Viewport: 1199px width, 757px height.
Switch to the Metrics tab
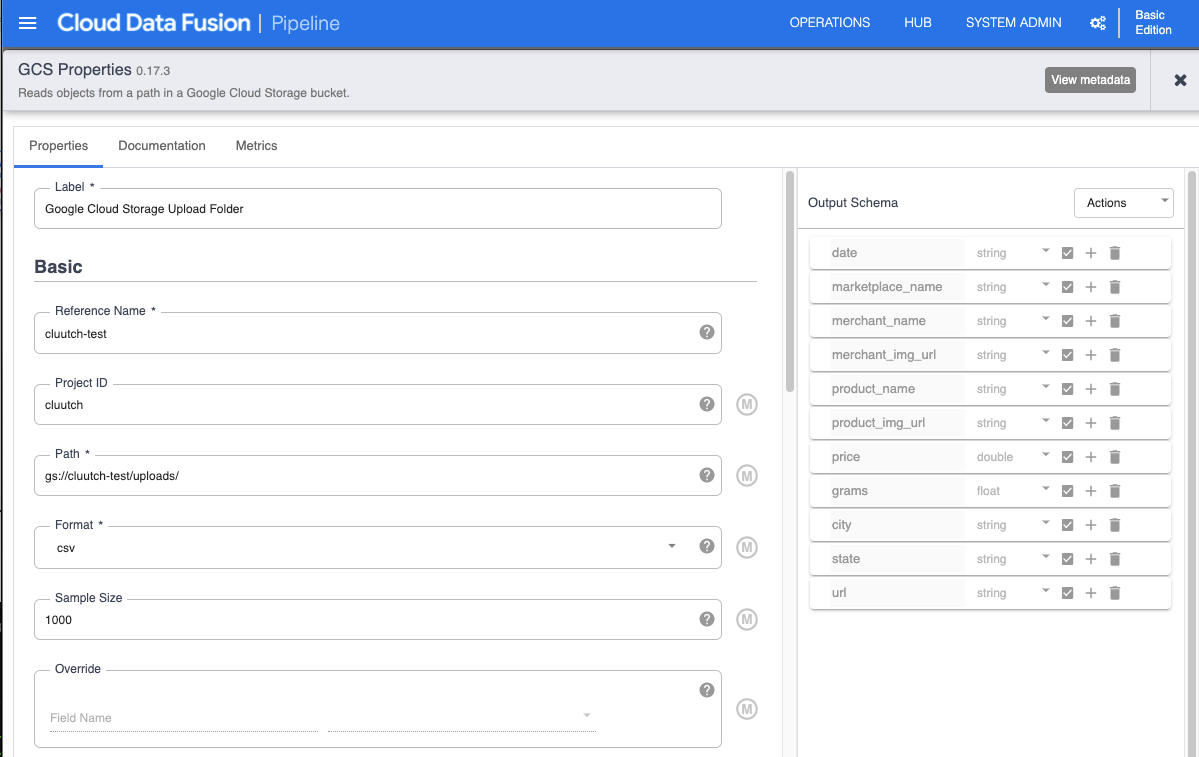pos(256,146)
